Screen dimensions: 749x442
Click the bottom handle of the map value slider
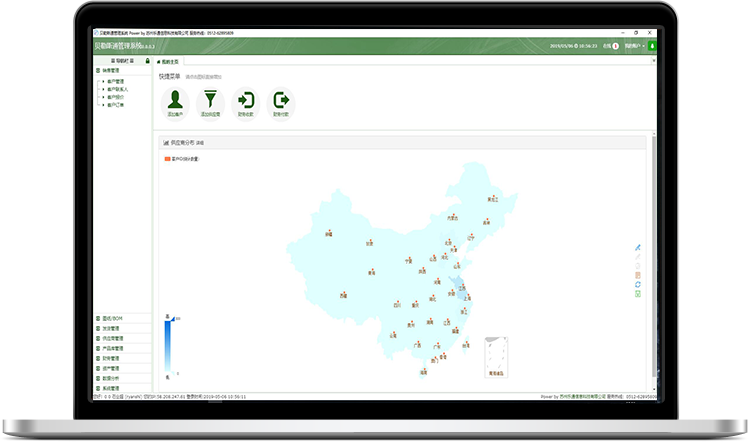(x=172, y=373)
